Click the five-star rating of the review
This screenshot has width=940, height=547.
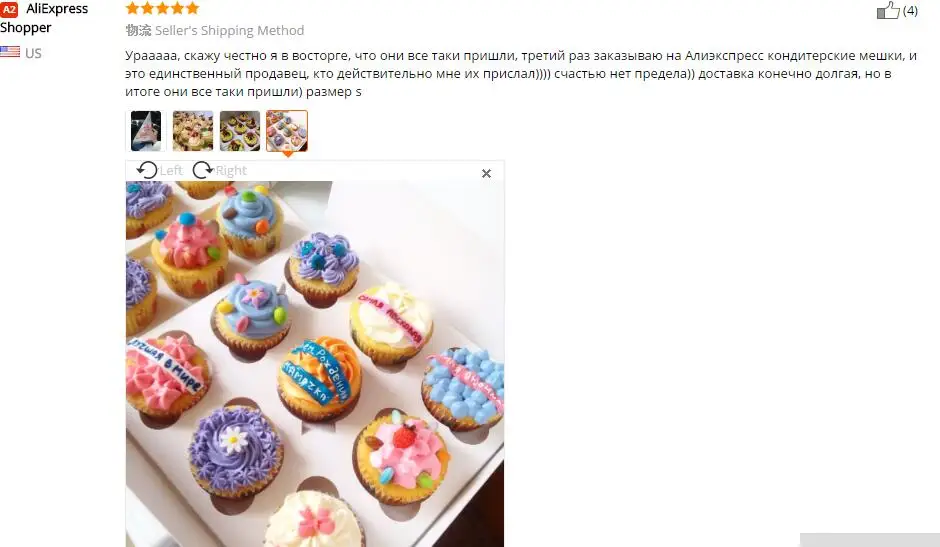point(162,8)
